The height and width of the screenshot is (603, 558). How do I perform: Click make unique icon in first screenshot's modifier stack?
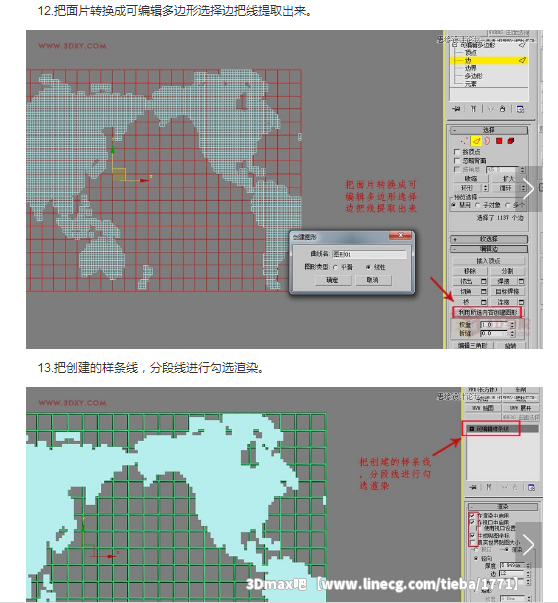490,109
